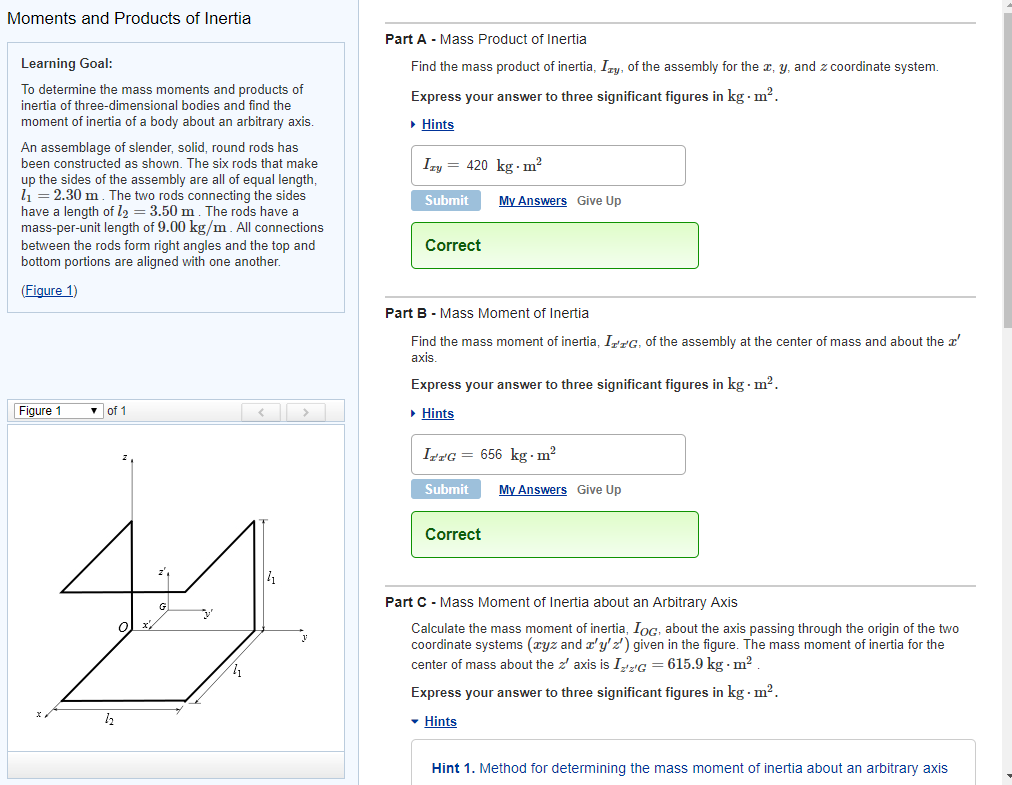Open My Answers link in Part A
This screenshot has height=785, width=1012.
[532, 201]
